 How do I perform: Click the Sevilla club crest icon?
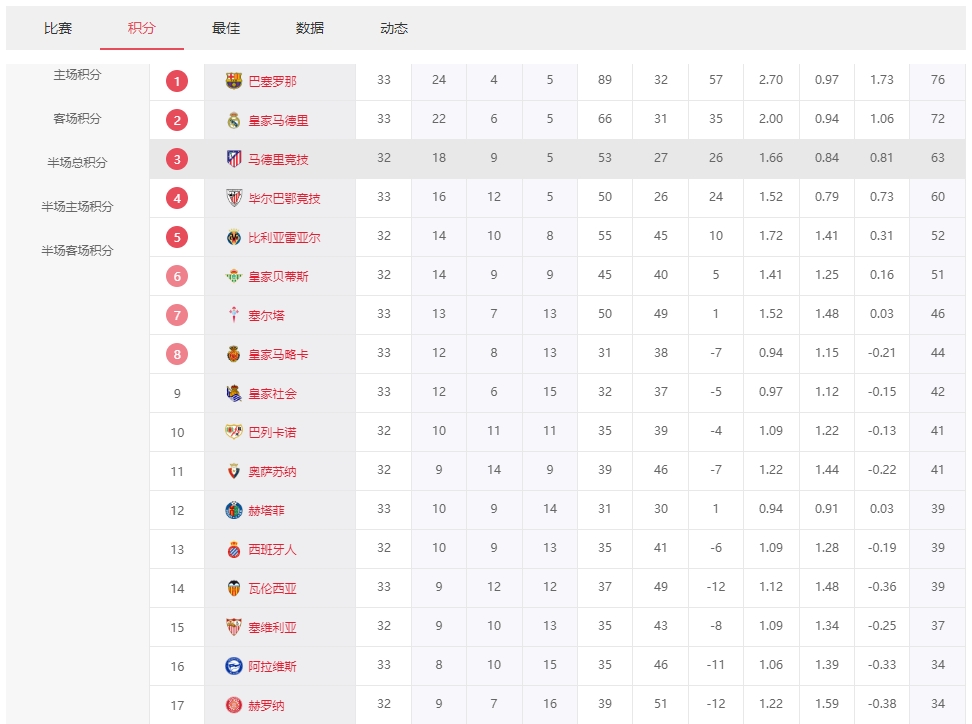coord(234,627)
